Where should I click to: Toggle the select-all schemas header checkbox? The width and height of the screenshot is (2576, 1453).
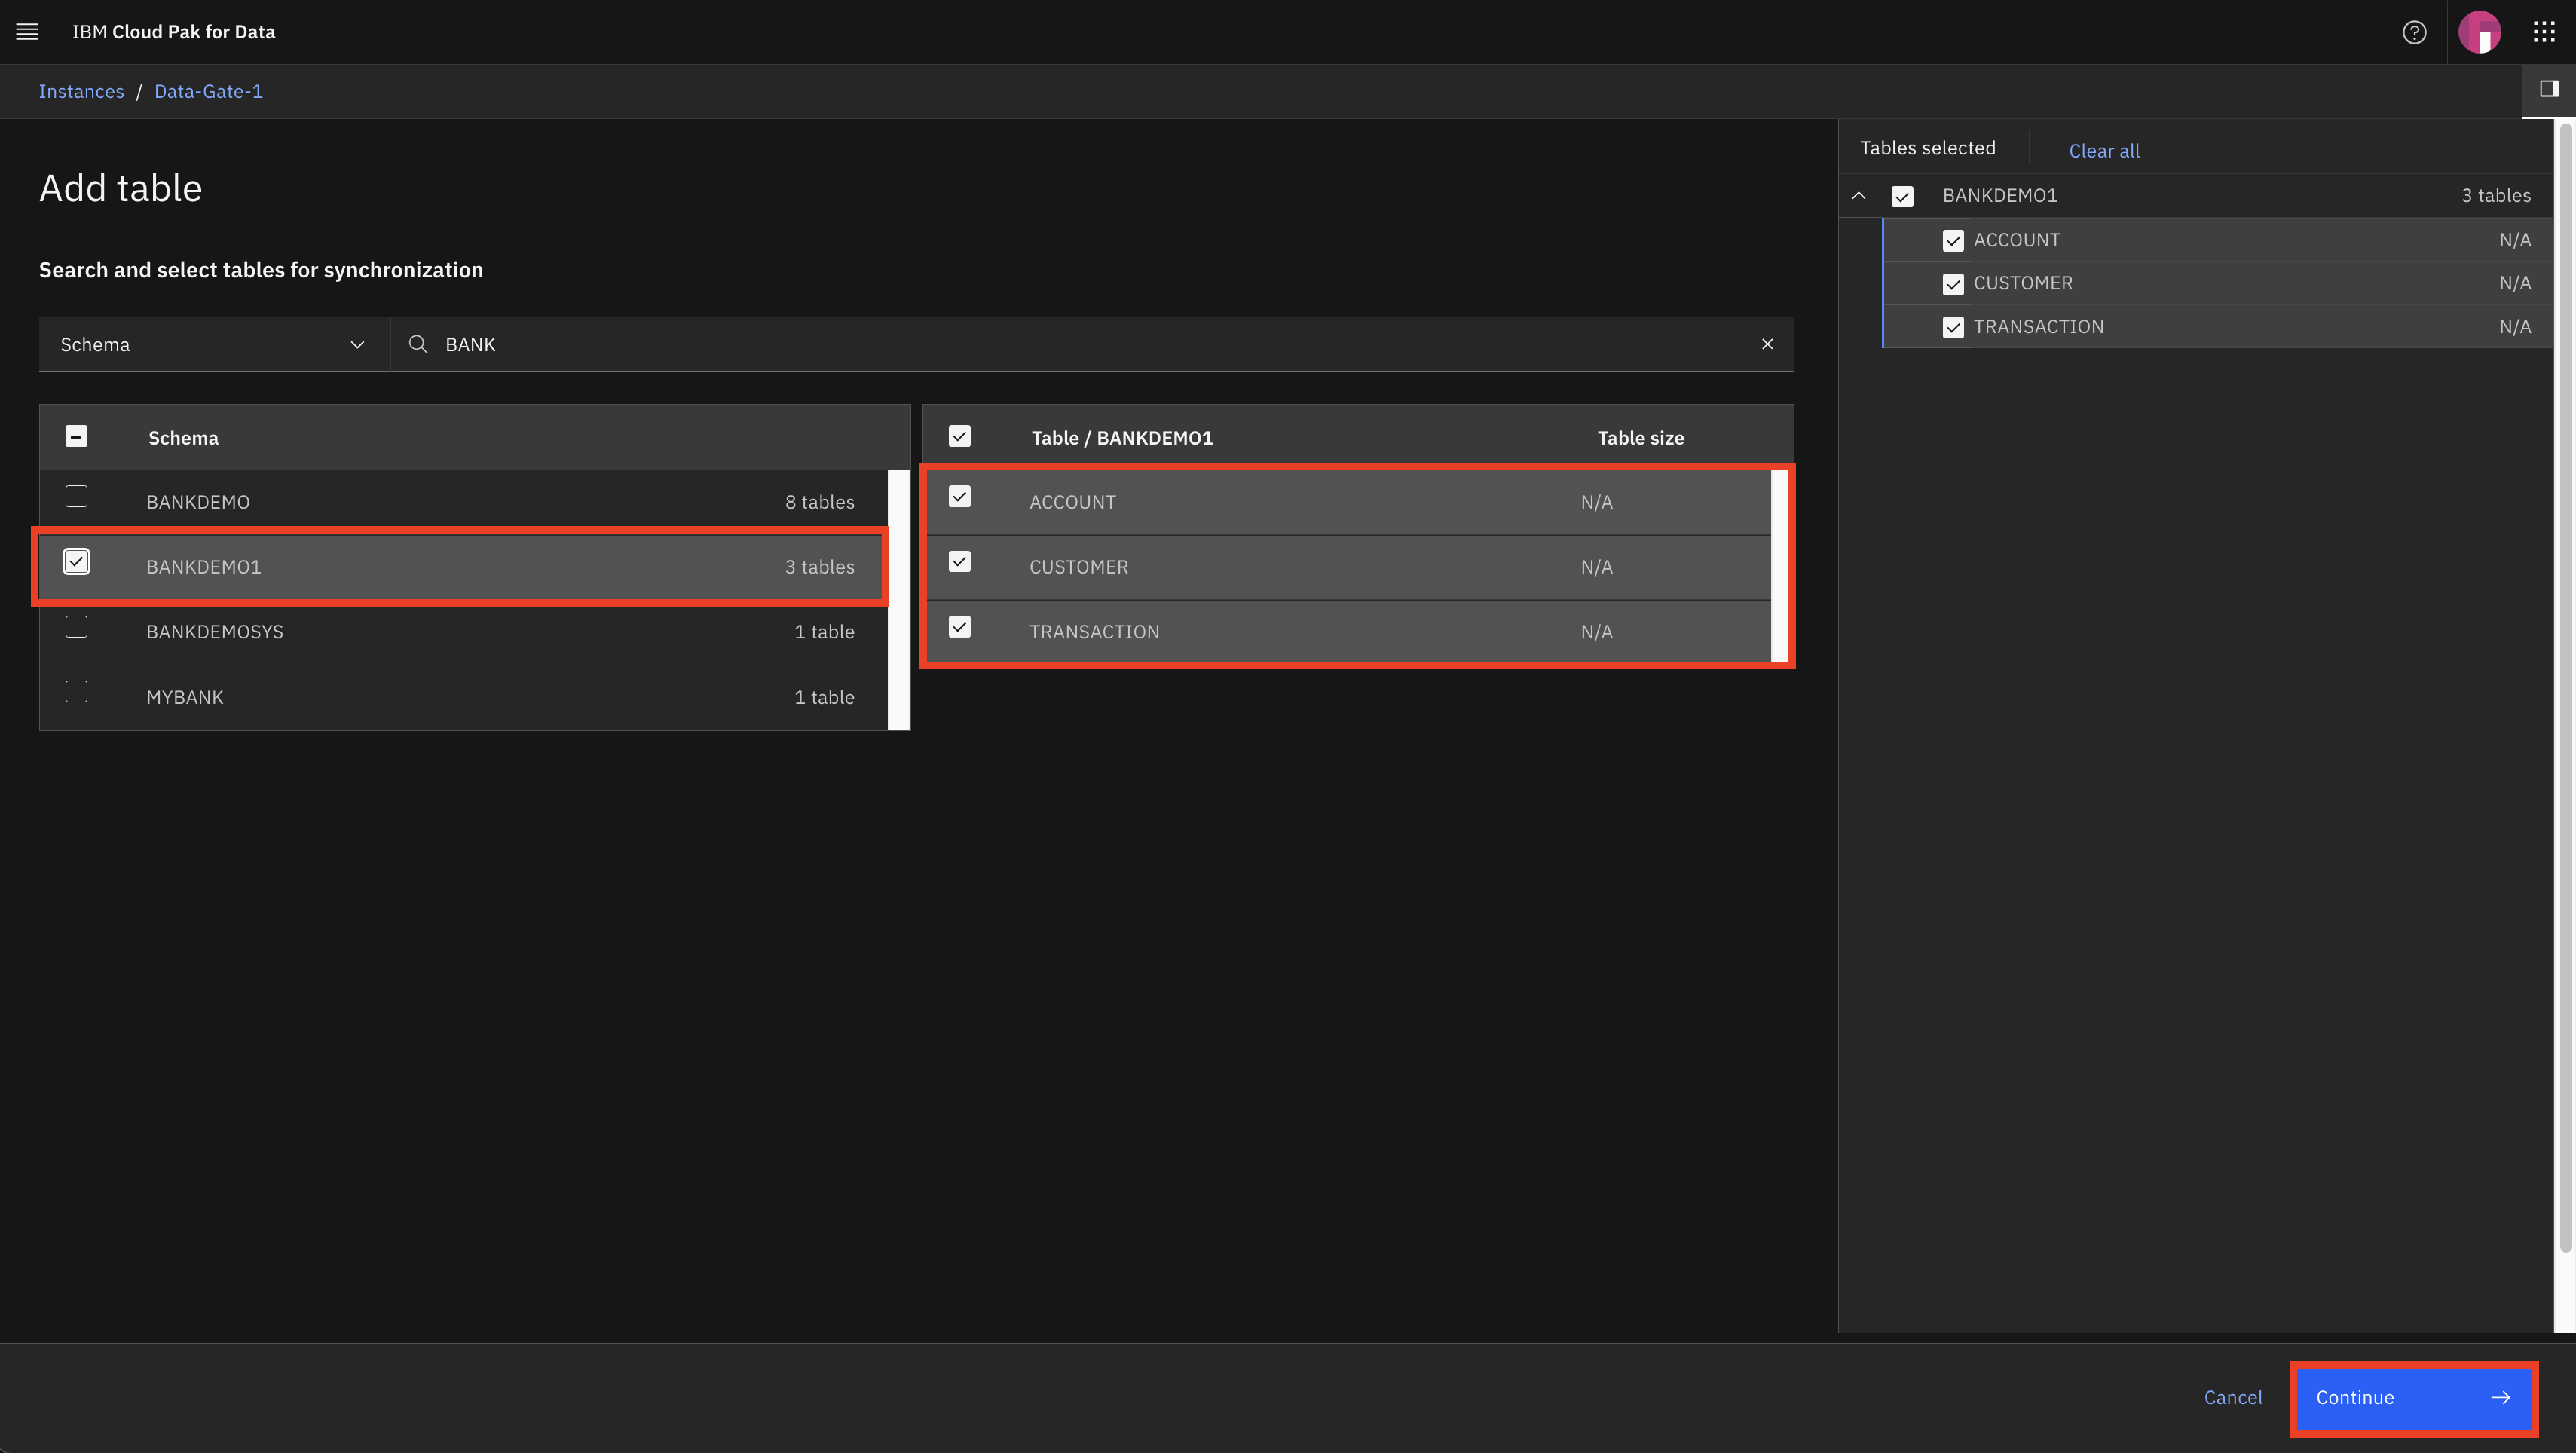click(76, 436)
